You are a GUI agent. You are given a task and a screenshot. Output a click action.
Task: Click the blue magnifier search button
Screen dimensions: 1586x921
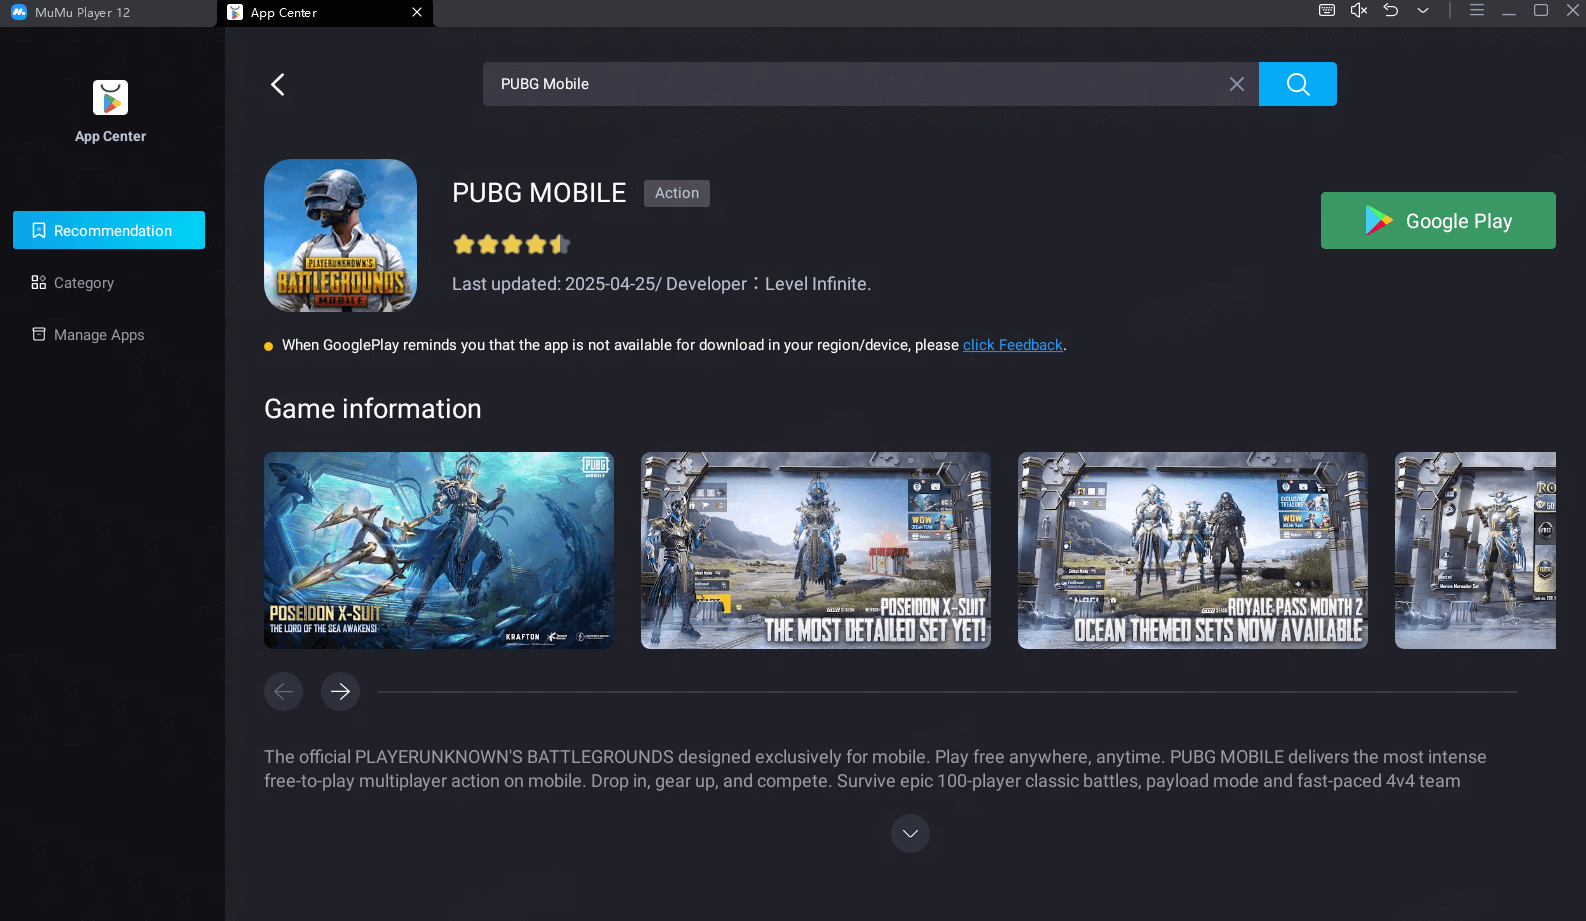pyautogui.click(x=1298, y=84)
